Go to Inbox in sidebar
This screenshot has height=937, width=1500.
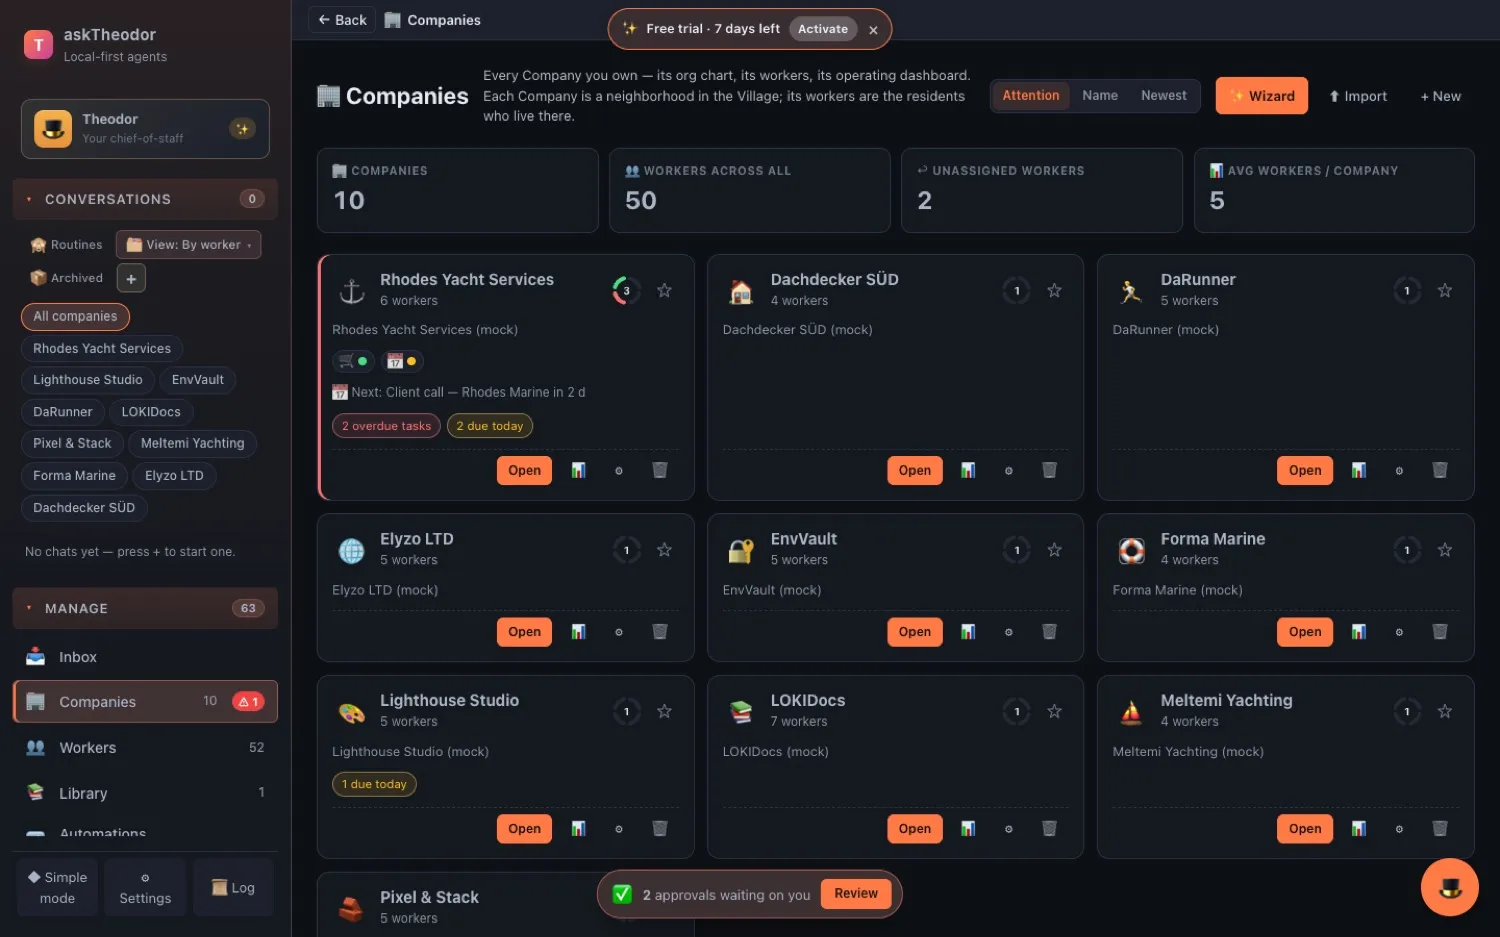point(145,657)
